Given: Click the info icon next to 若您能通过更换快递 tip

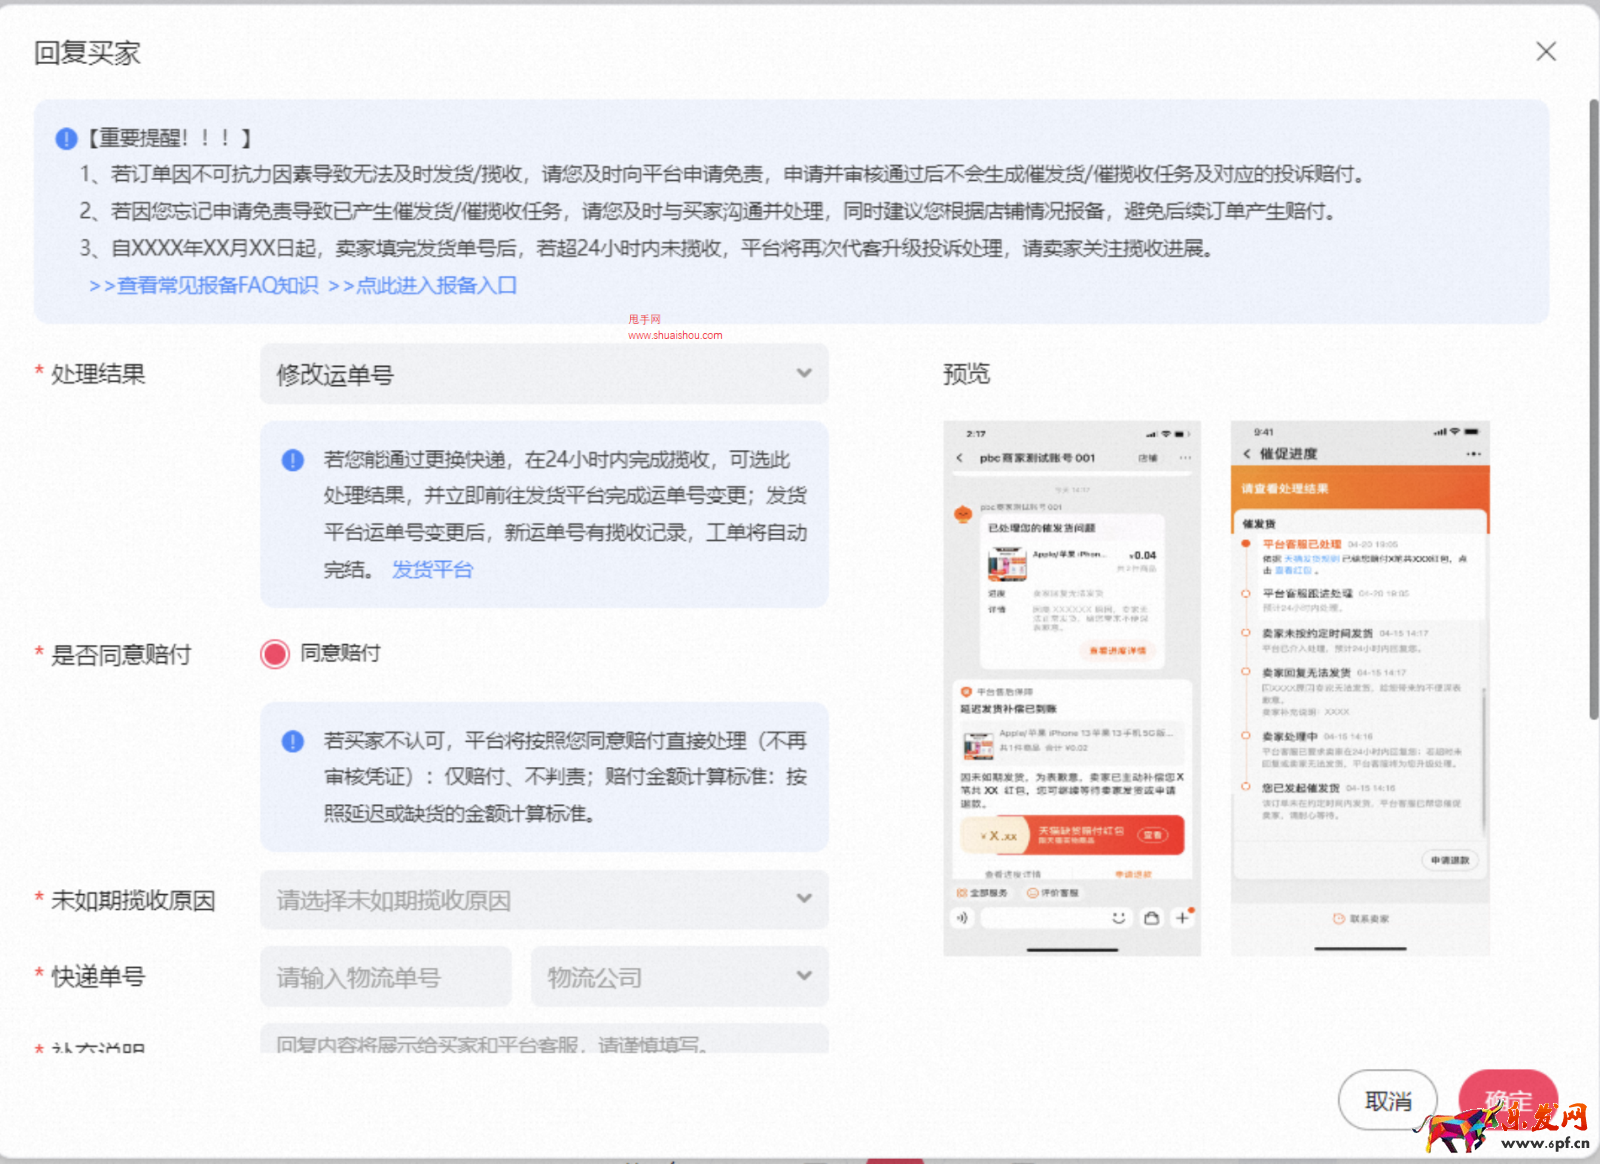Looking at the screenshot, I should [x=292, y=460].
